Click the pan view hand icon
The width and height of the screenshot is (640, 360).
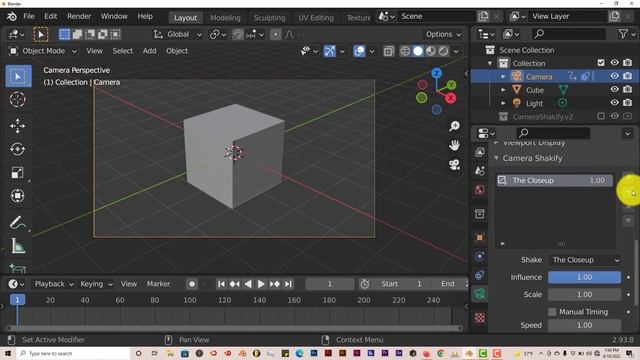pyautogui.click(x=454, y=145)
